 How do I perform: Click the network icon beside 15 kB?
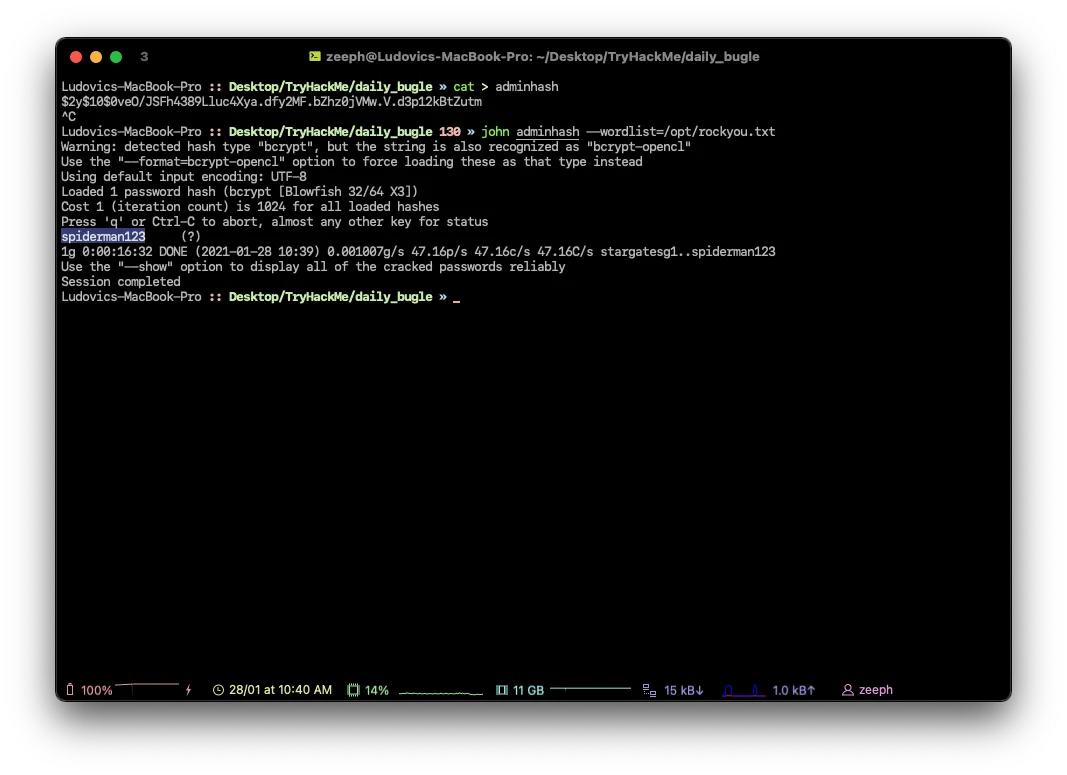pyautogui.click(x=649, y=690)
